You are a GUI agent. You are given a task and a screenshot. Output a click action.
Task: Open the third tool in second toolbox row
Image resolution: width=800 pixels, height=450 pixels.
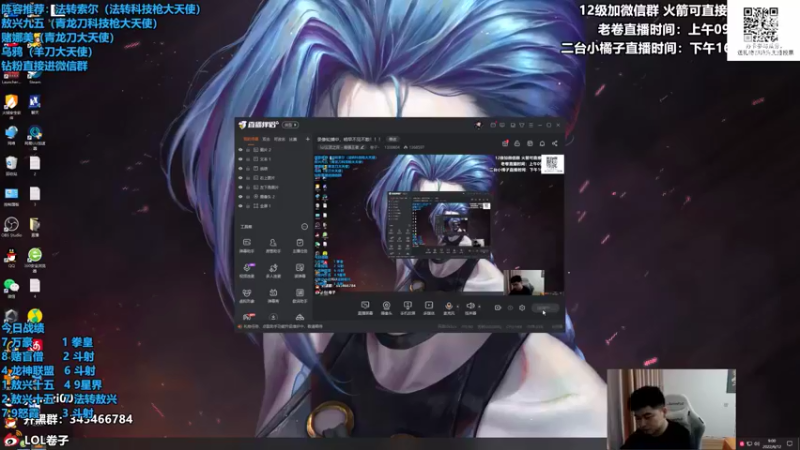coord(299,270)
